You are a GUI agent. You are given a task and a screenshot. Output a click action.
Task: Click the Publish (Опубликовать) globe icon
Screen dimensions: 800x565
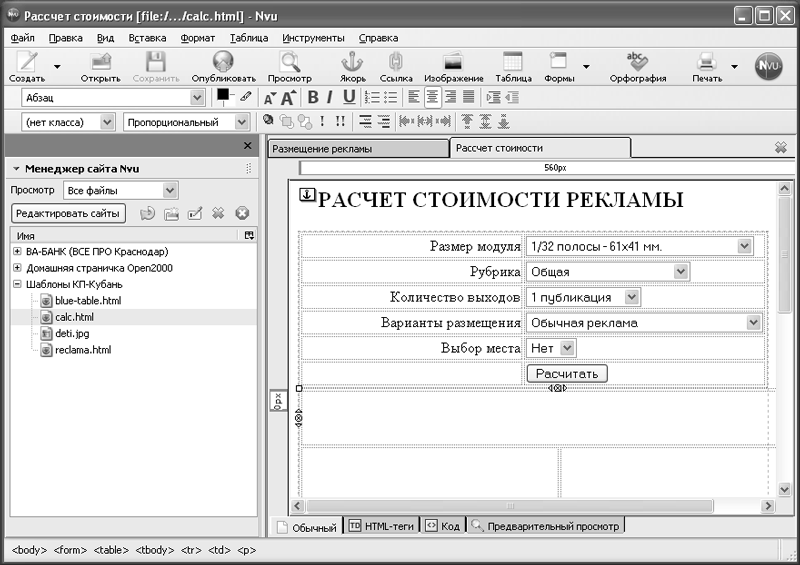coord(223,62)
